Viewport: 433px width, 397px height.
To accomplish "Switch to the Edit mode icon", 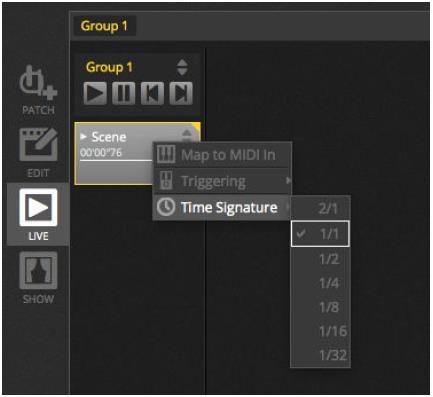I will tap(38, 145).
